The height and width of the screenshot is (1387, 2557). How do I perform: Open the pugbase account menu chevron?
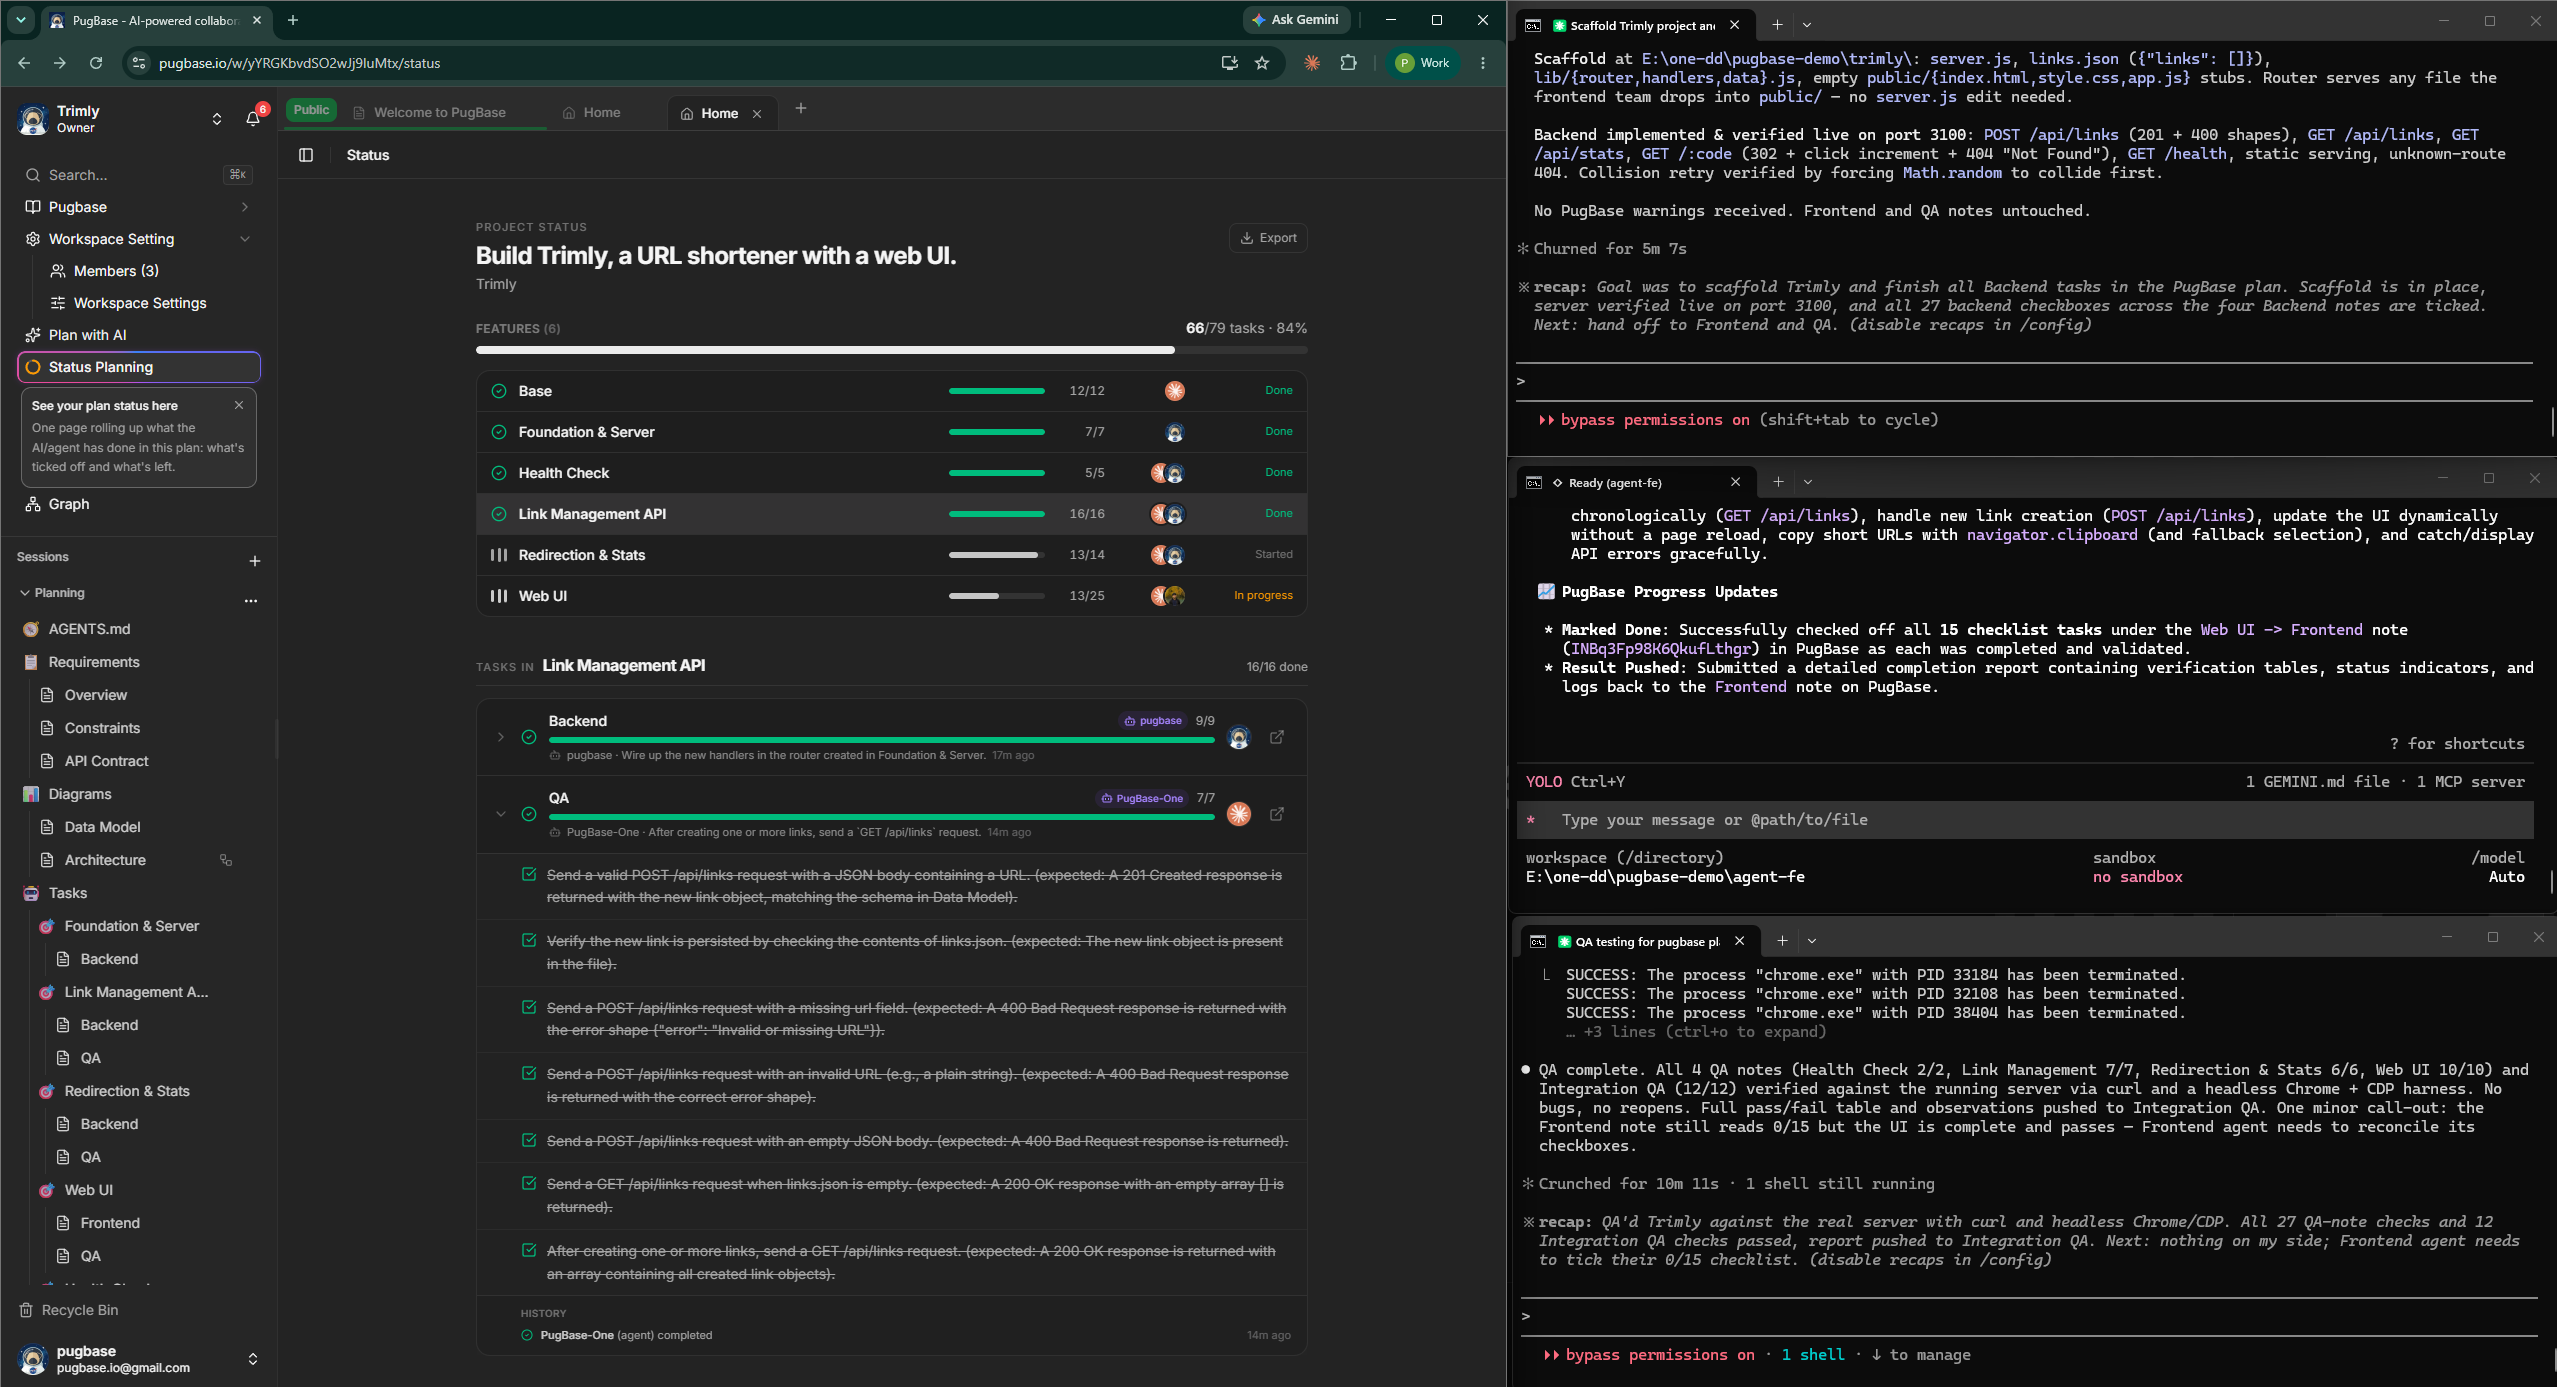253,1359
